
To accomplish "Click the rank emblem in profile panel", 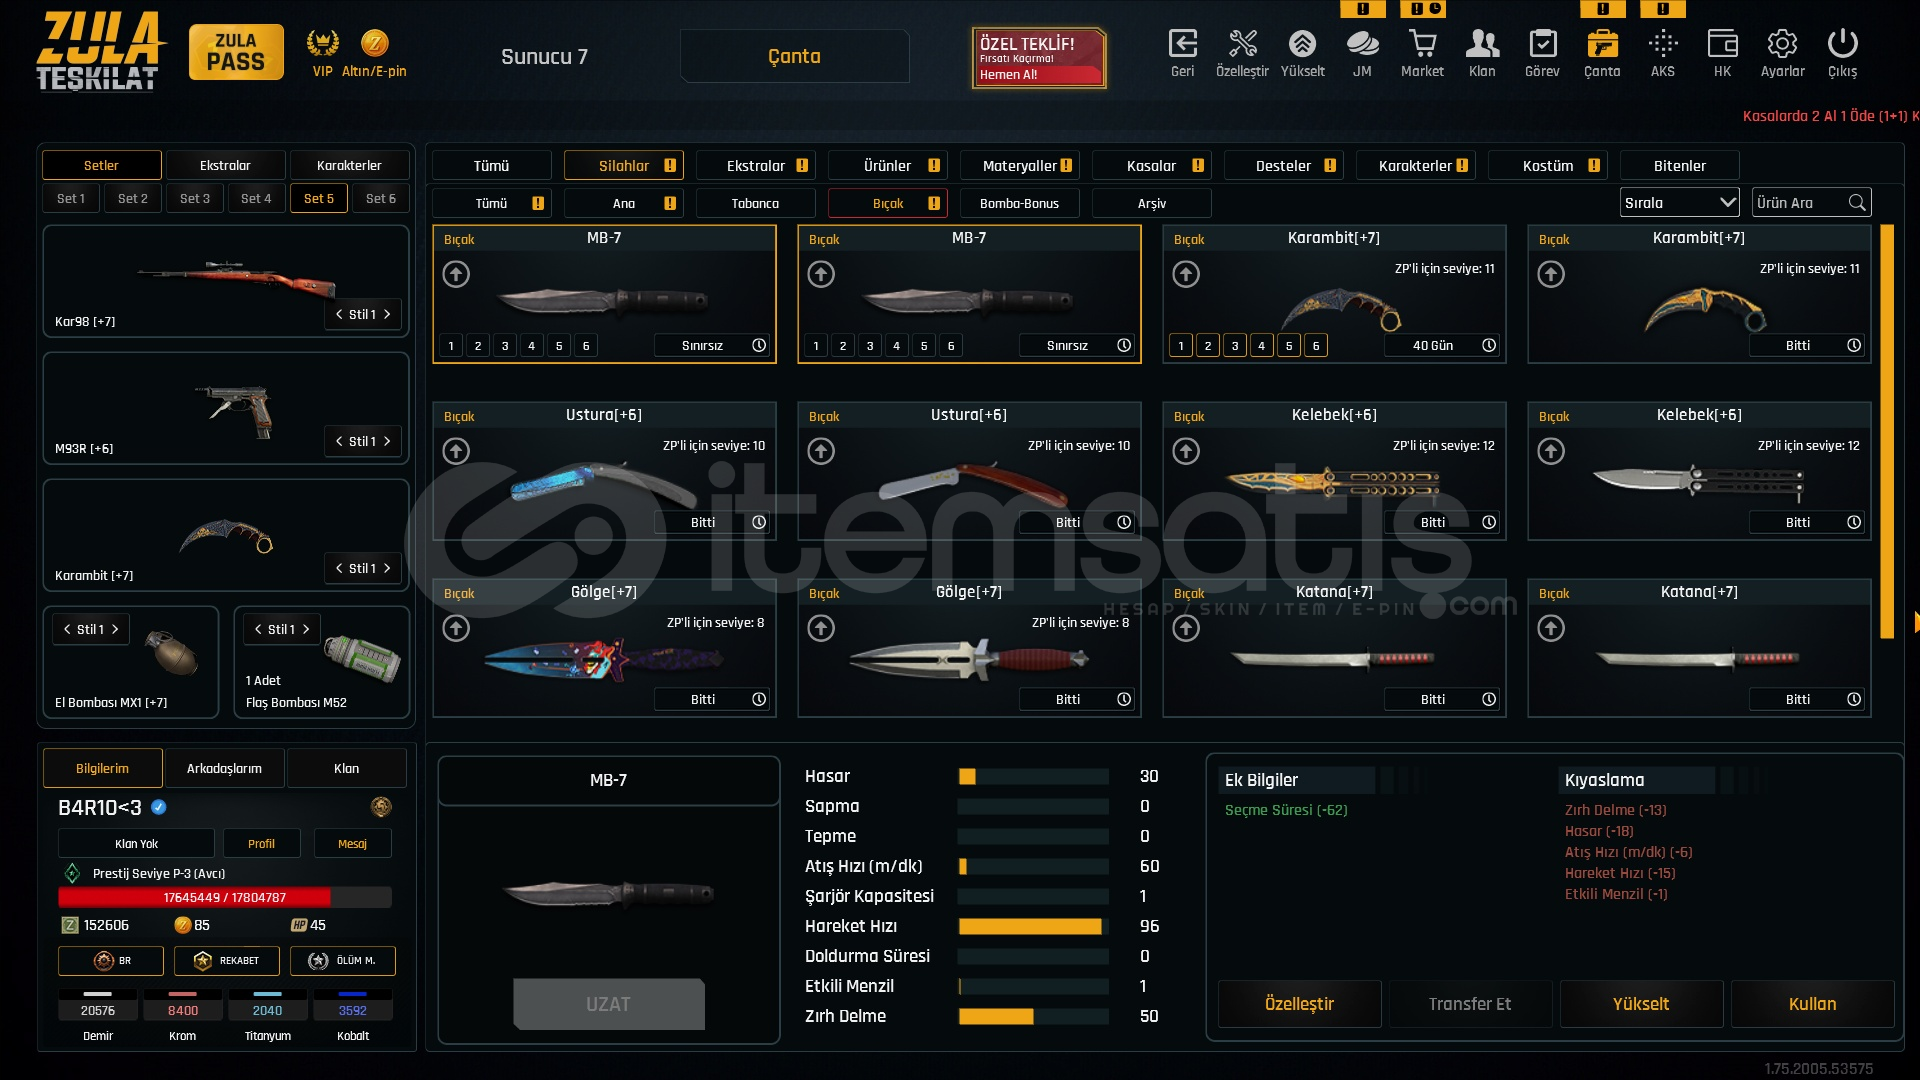I will (381, 807).
